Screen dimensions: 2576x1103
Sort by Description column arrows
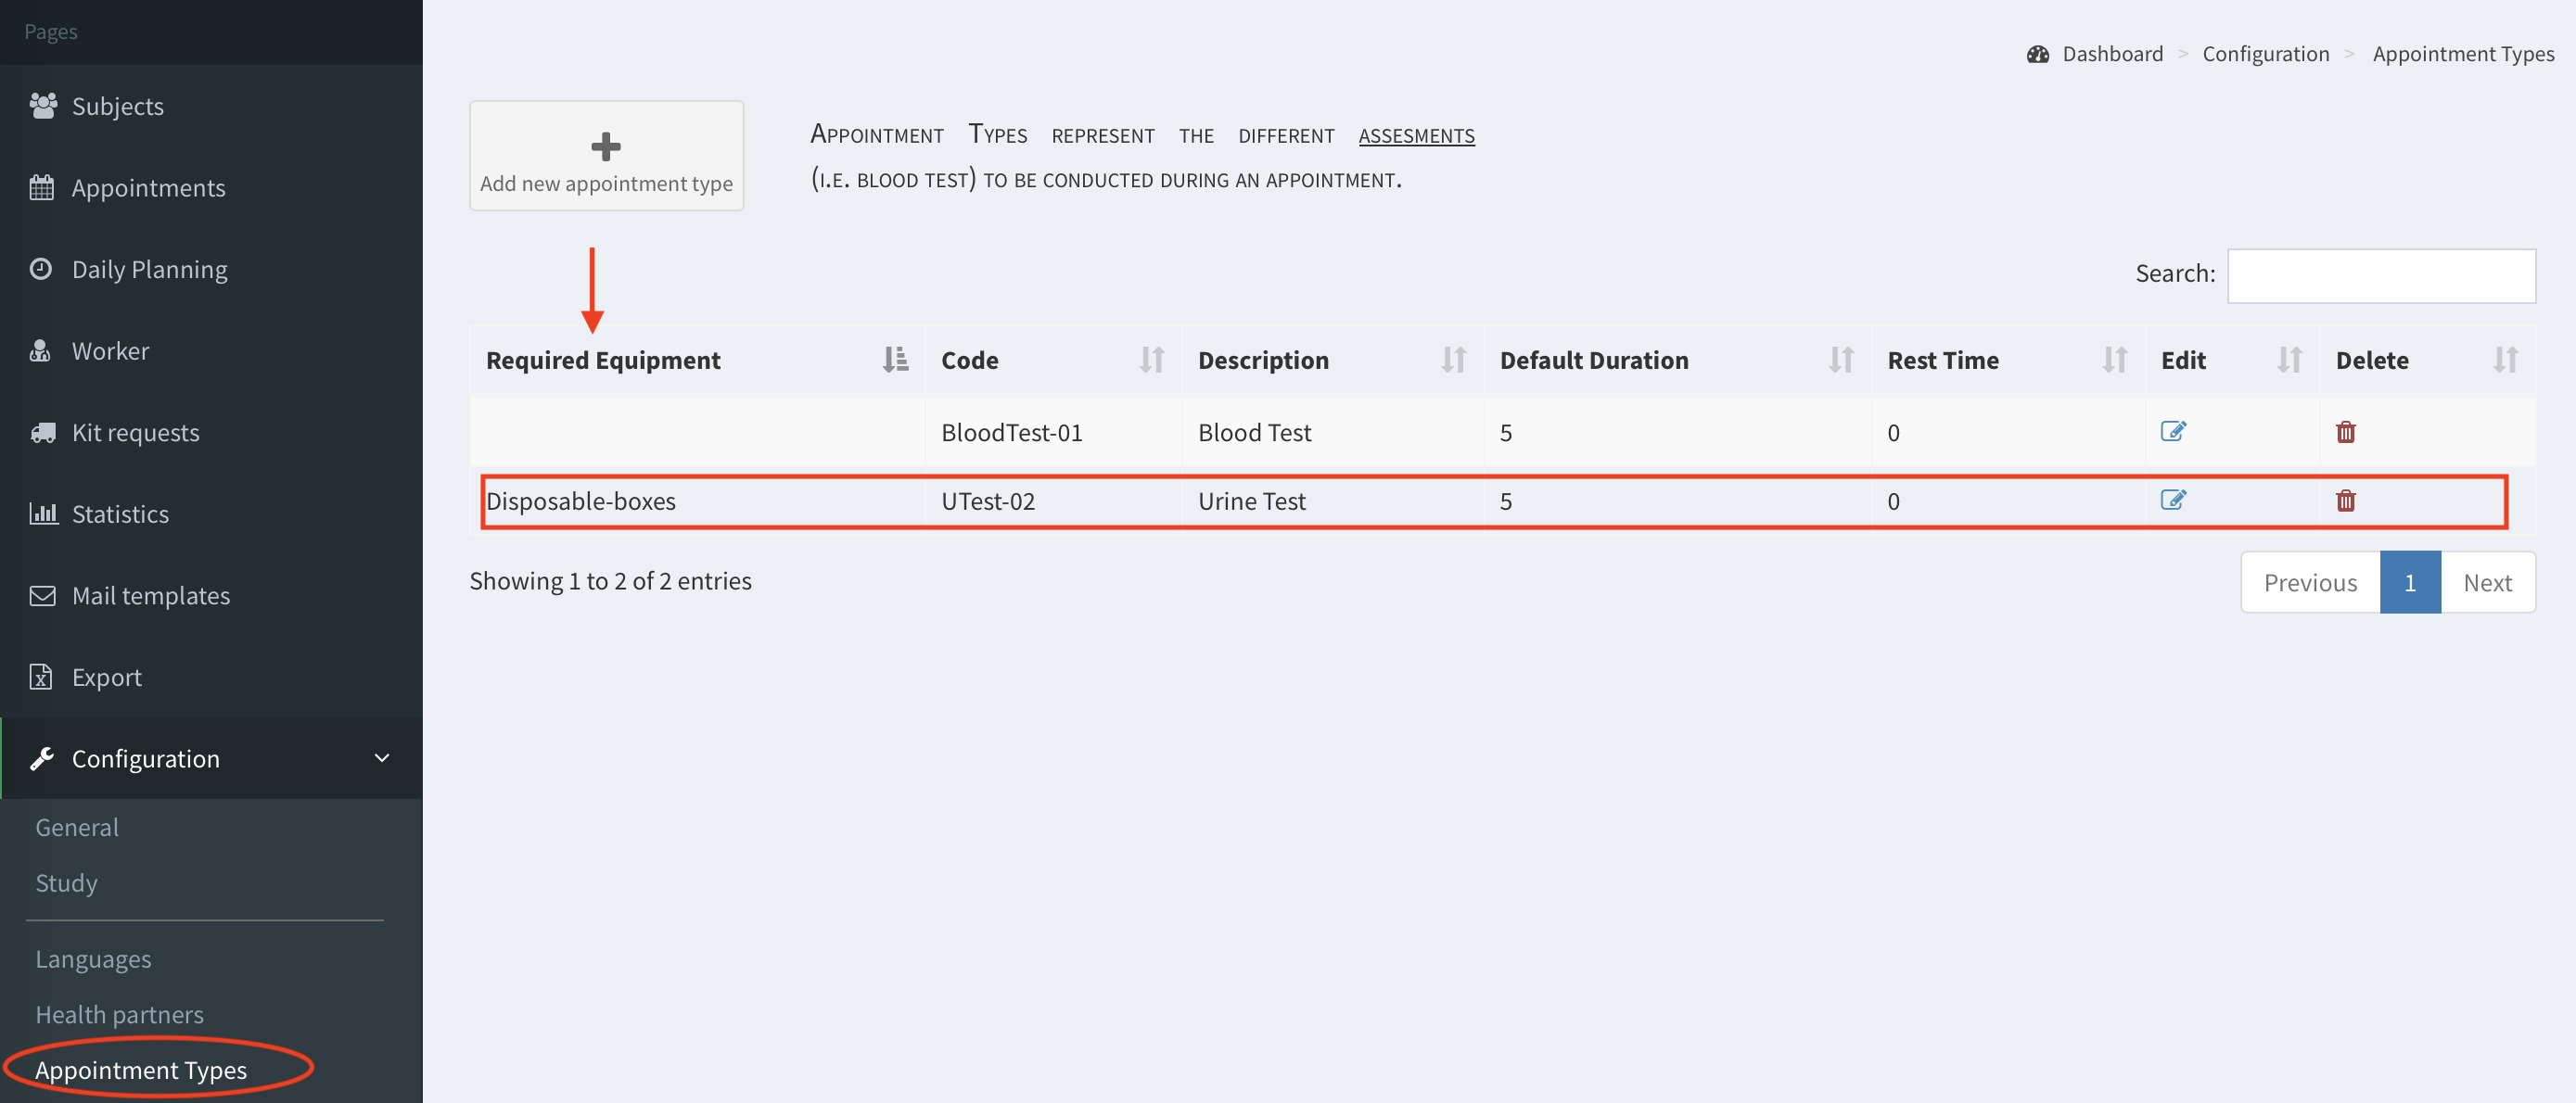click(x=1453, y=360)
